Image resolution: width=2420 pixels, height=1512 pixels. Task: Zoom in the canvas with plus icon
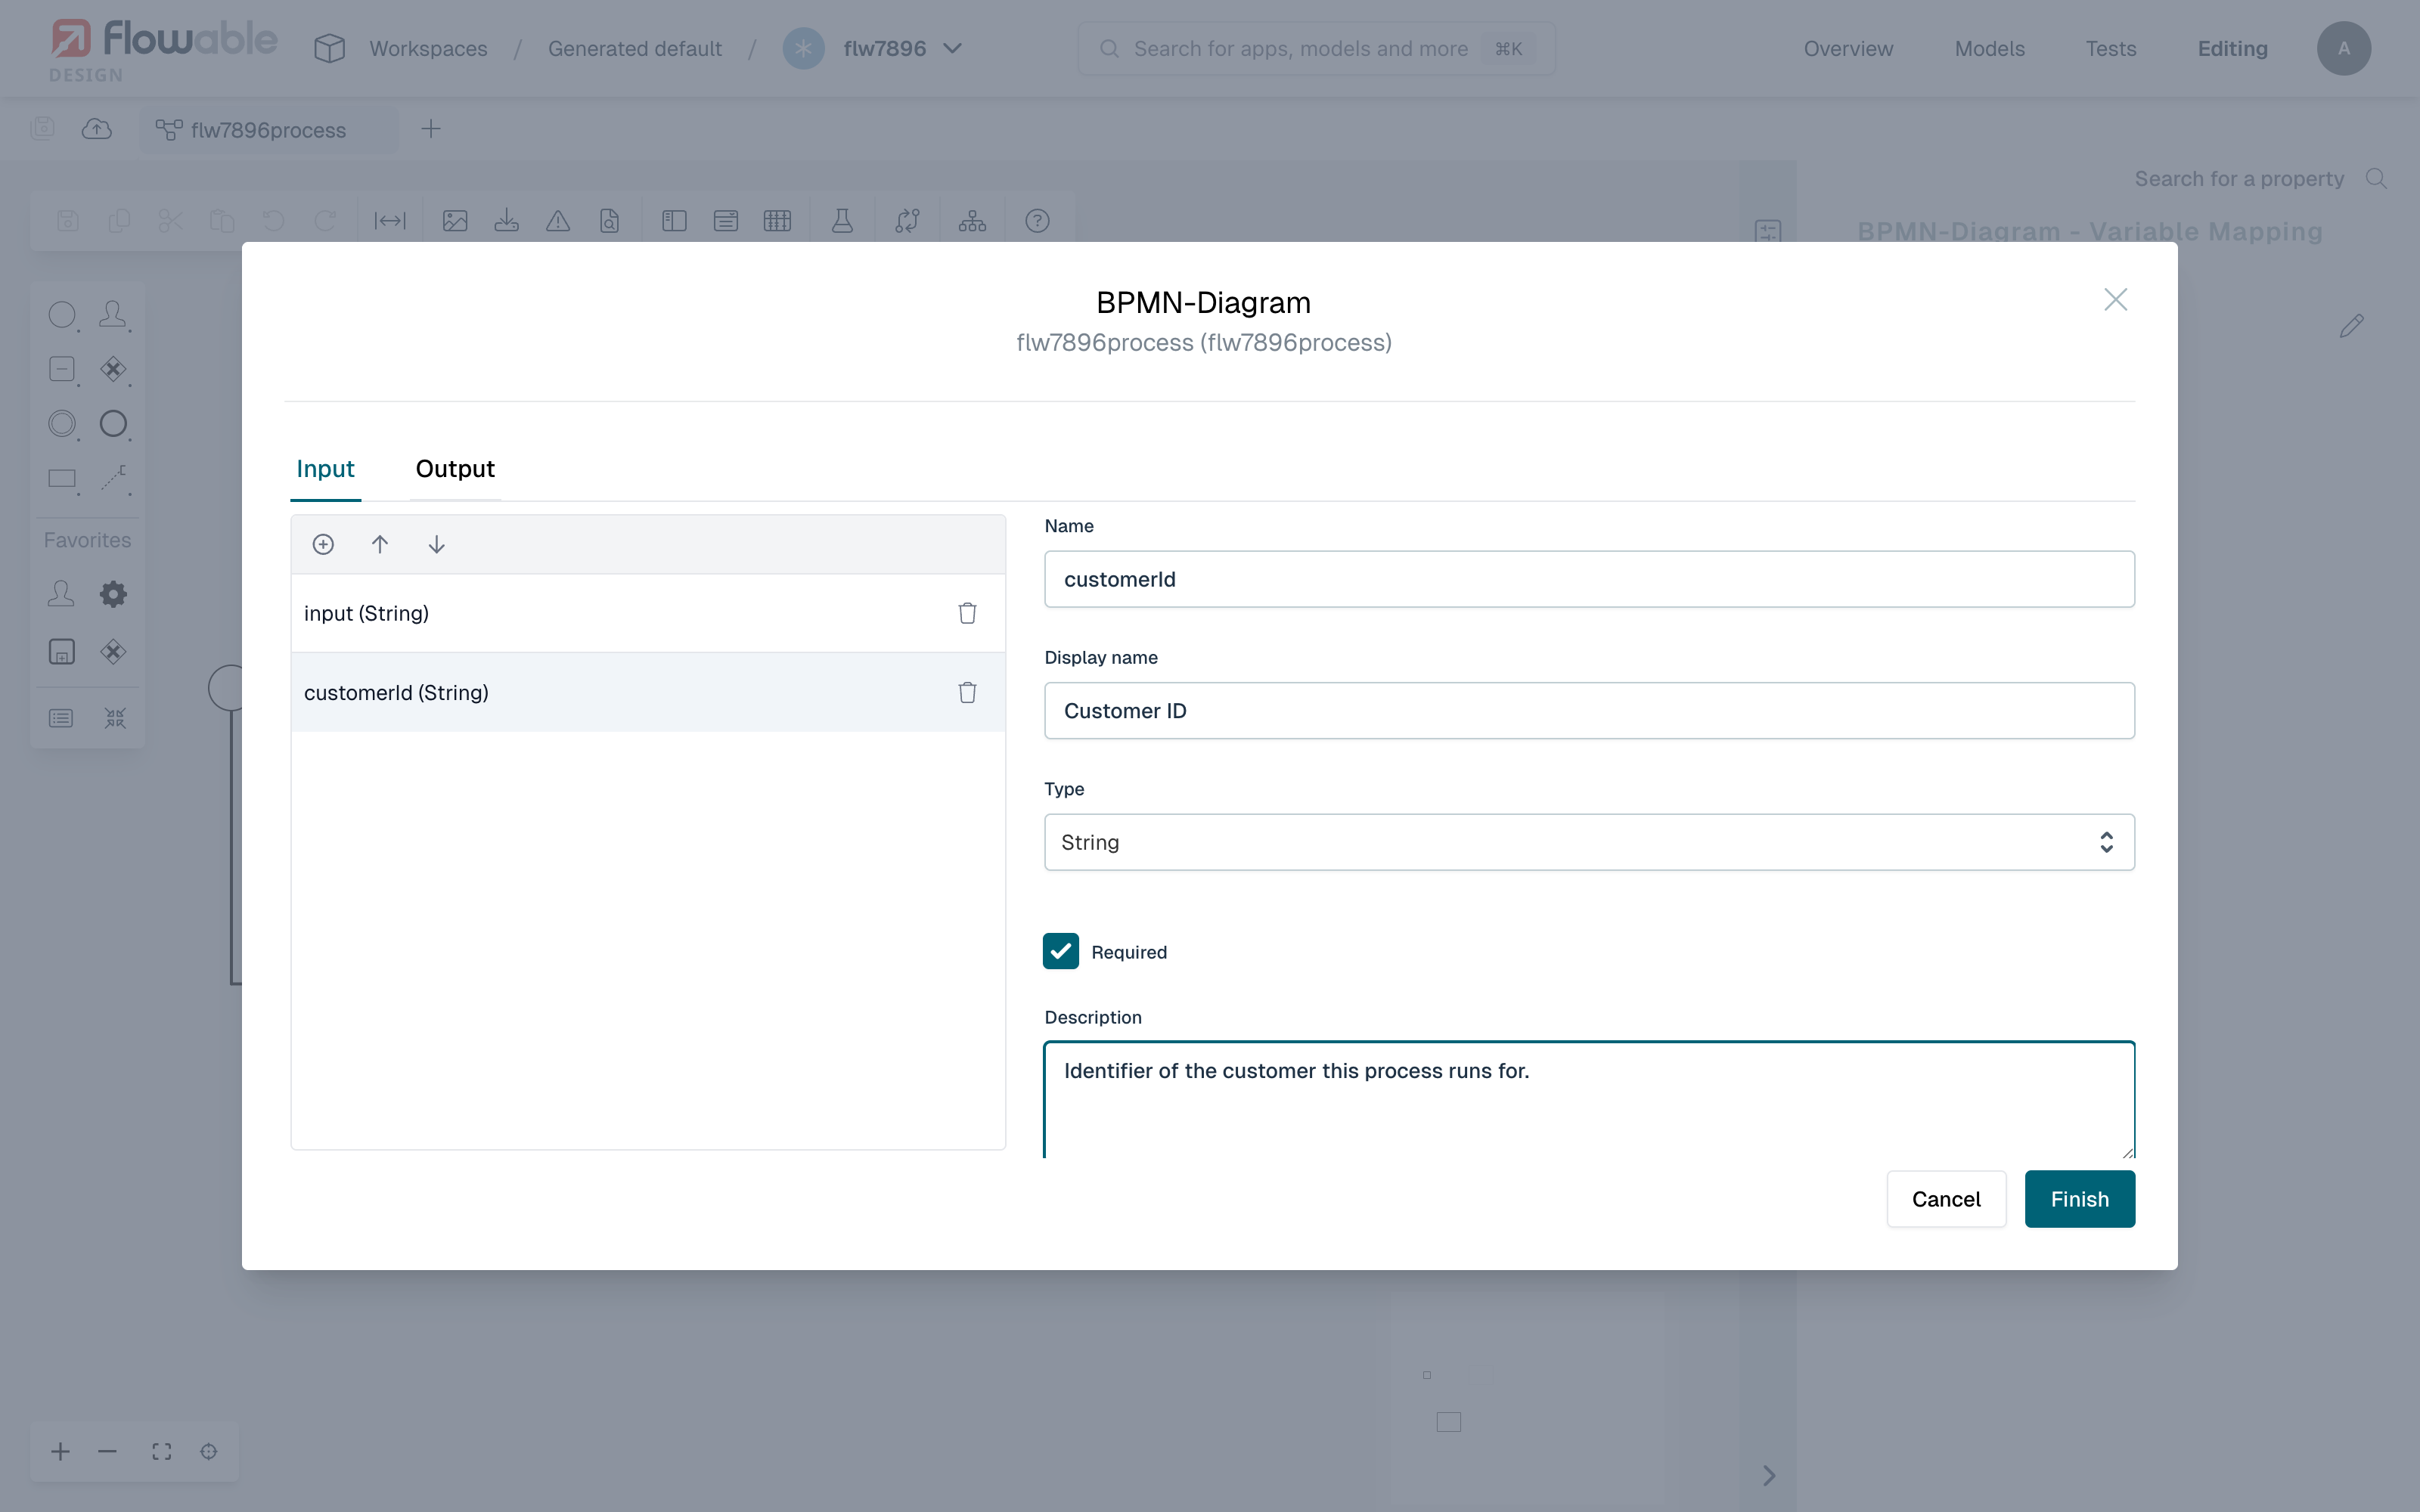[x=60, y=1451]
